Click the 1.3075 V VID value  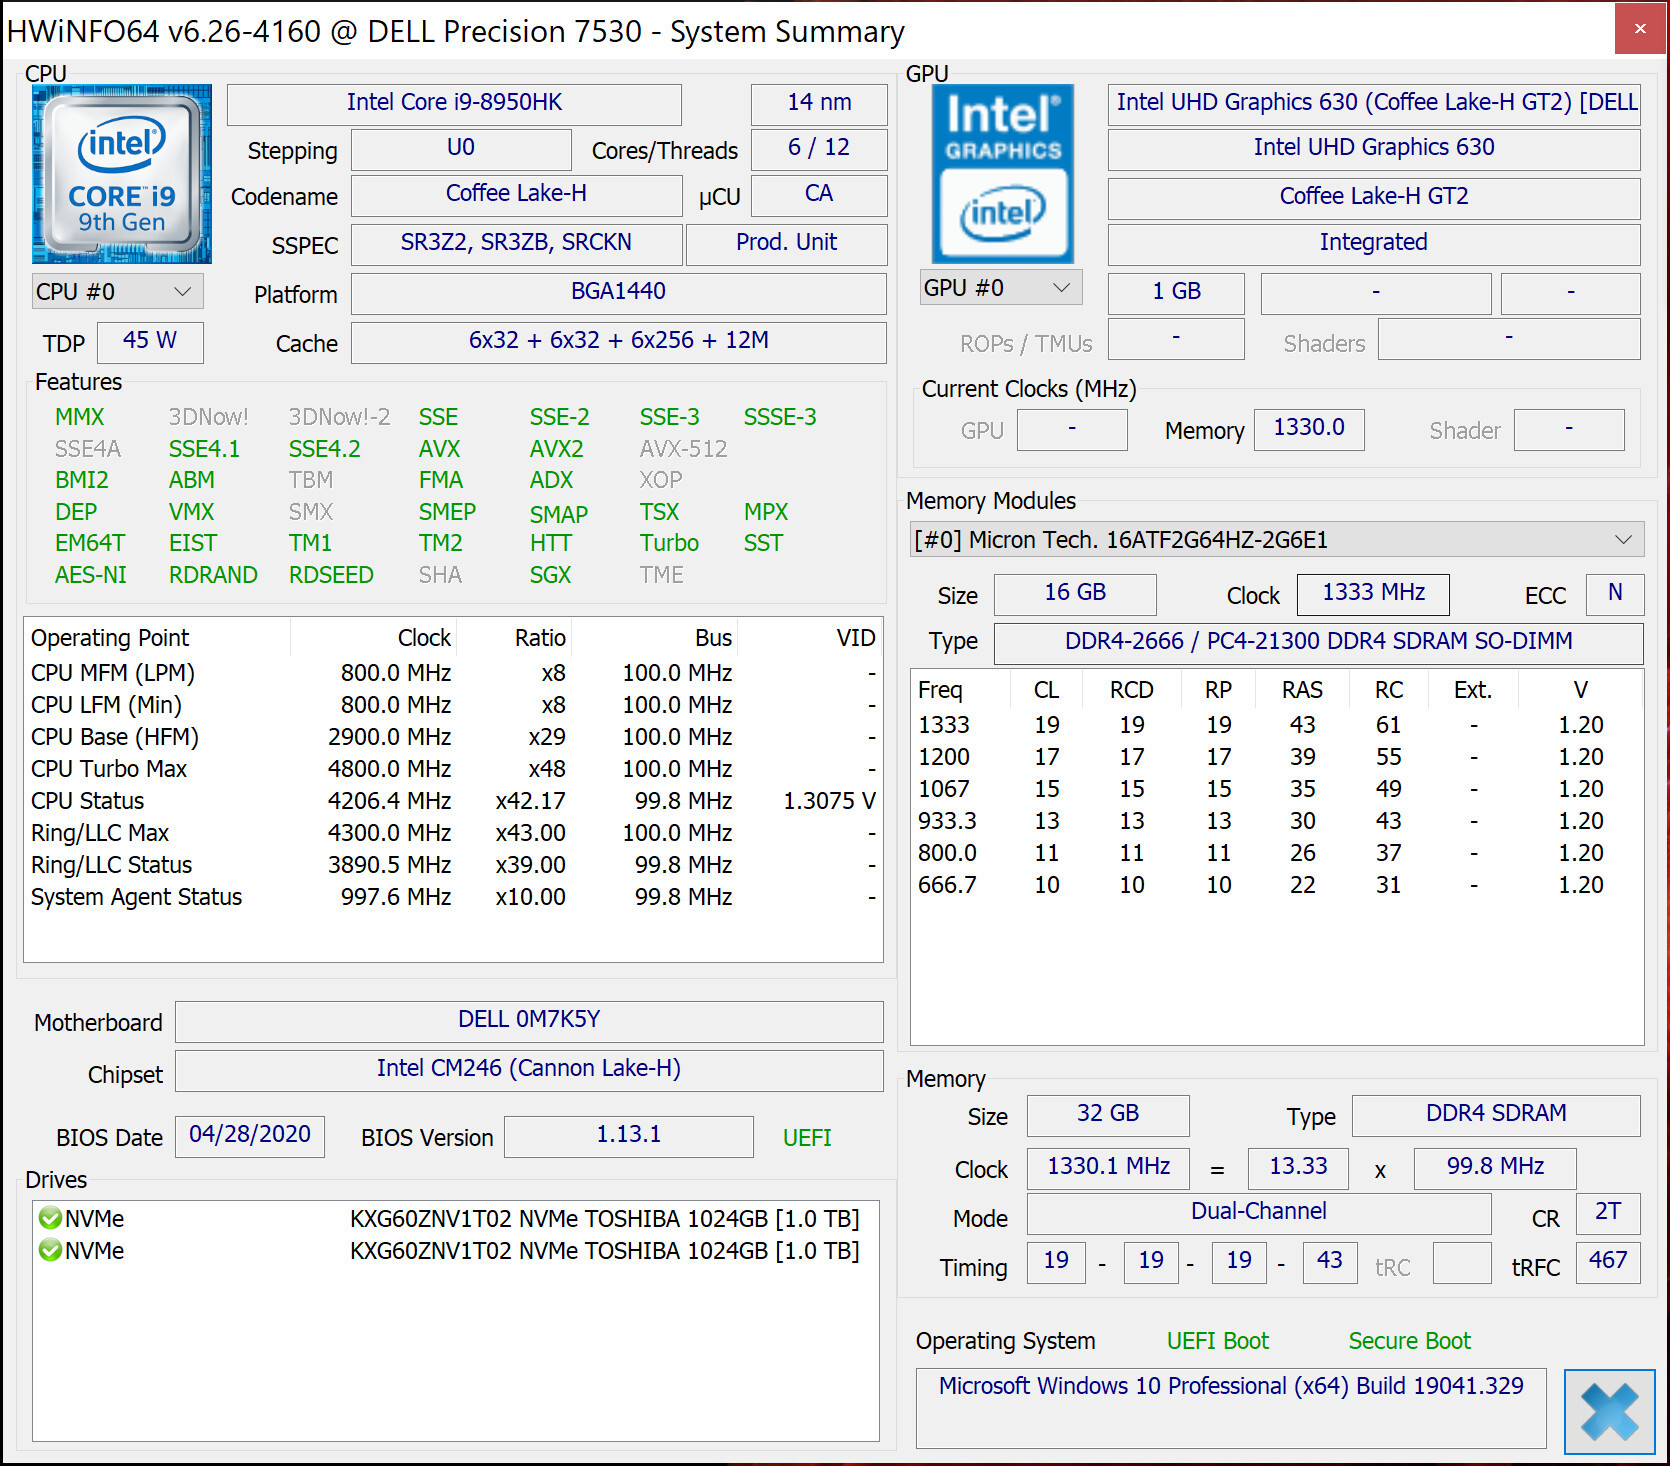coord(829,801)
